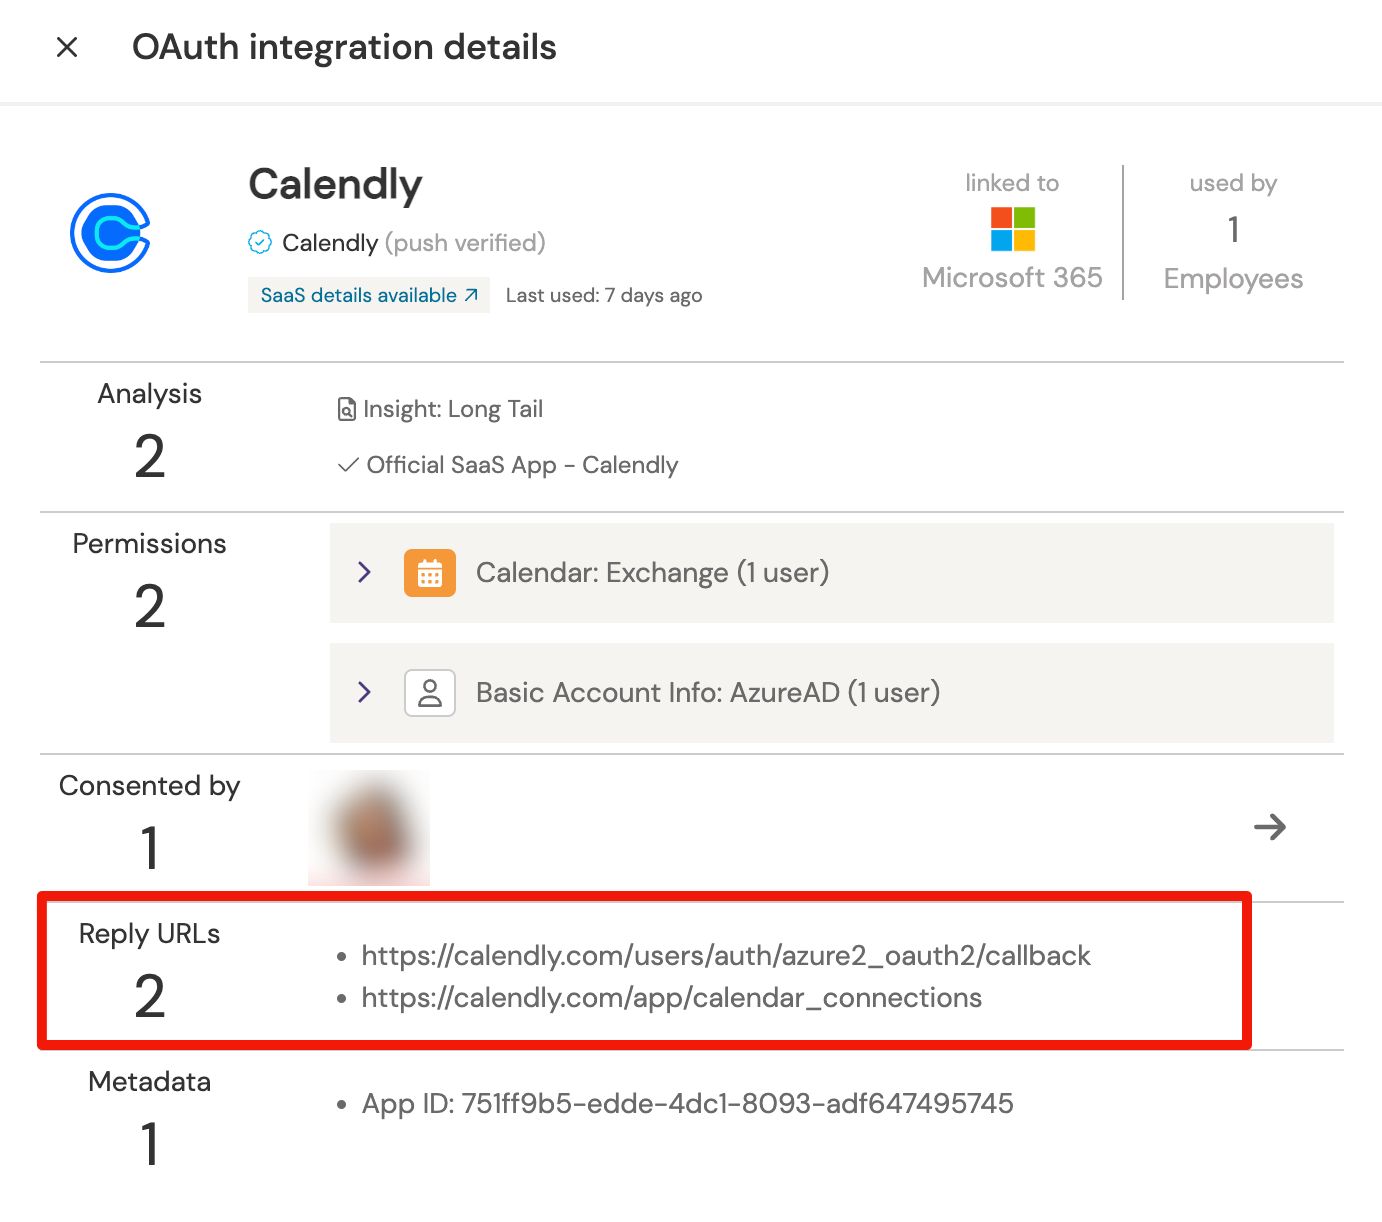The height and width of the screenshot is (1222, 1382).
Task: Click the 'Analysis' section label
Action: click(150, 394)
